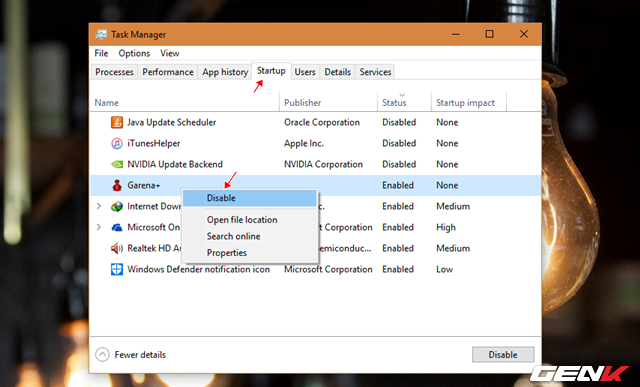Click the Disable button at bottom right
This screenshot has height=387, width=640.
click(x=503, y=354)
